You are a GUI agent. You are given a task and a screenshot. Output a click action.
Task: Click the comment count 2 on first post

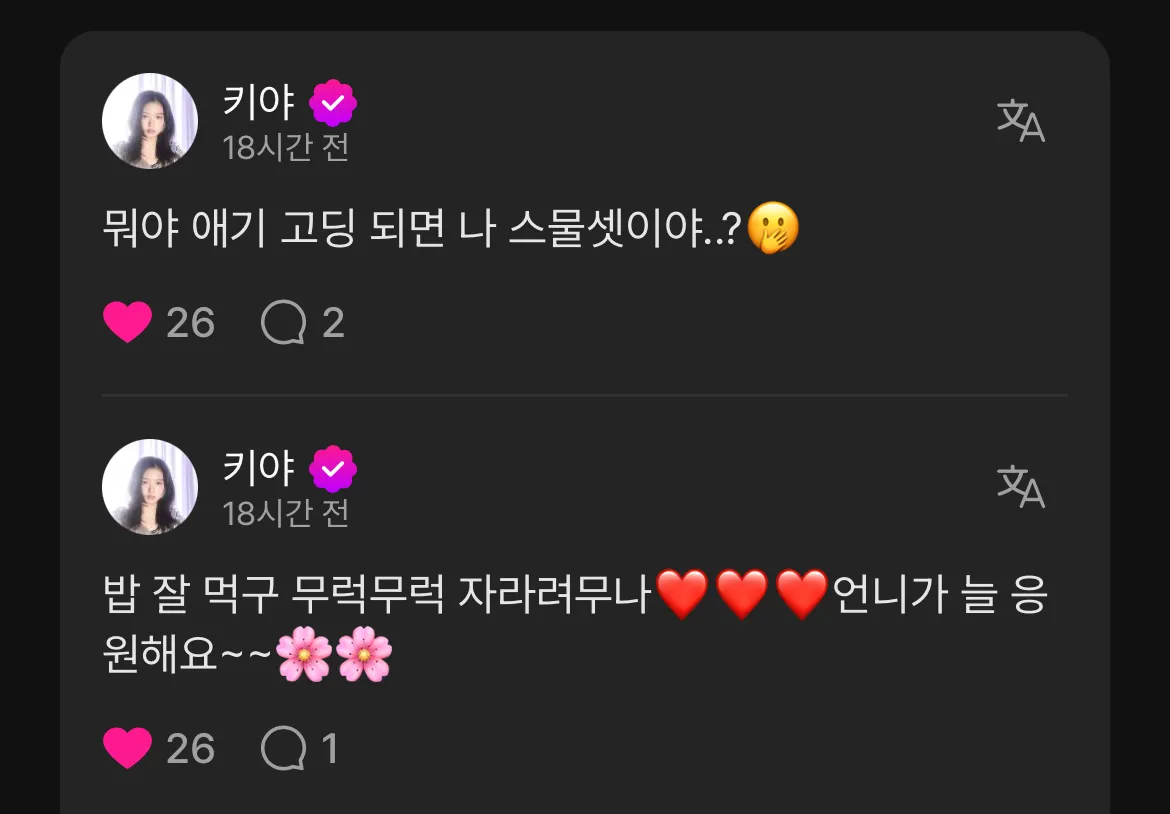[x=334, y=323]
